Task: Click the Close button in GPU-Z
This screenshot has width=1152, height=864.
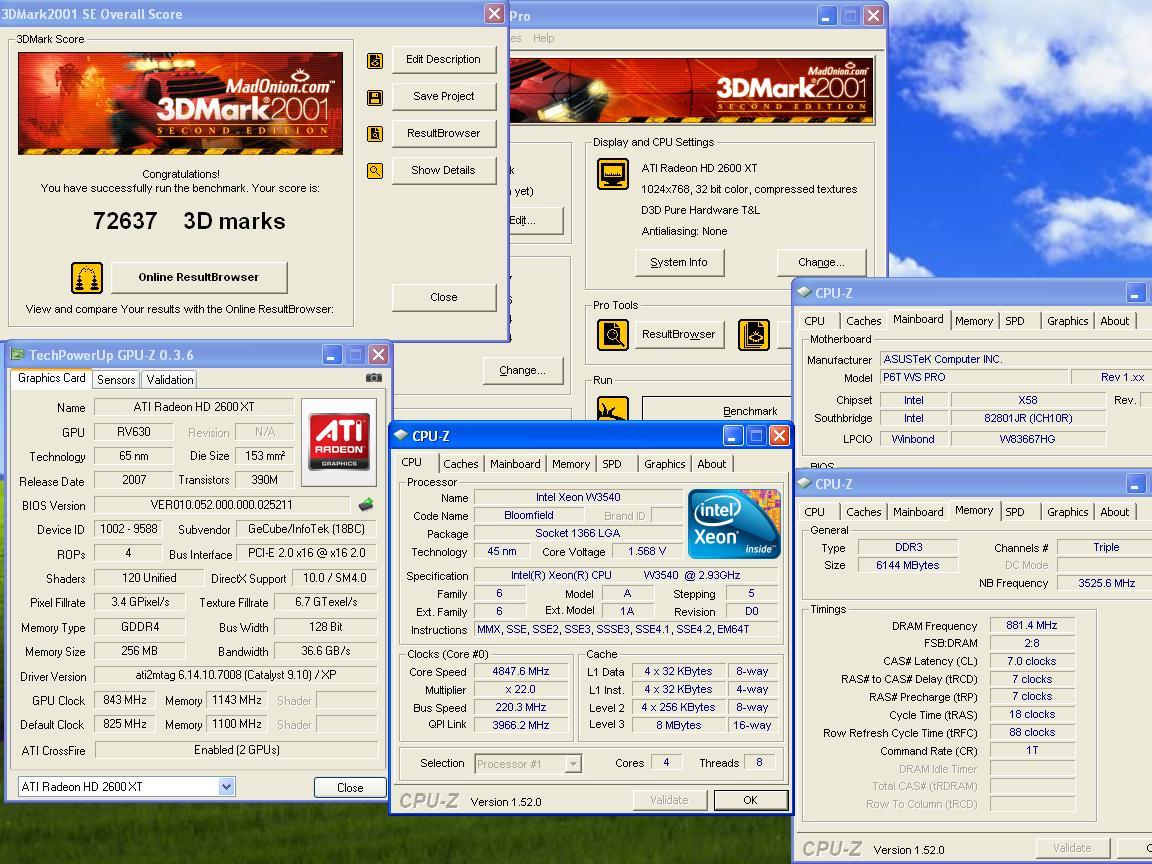Action: [350, 788]
